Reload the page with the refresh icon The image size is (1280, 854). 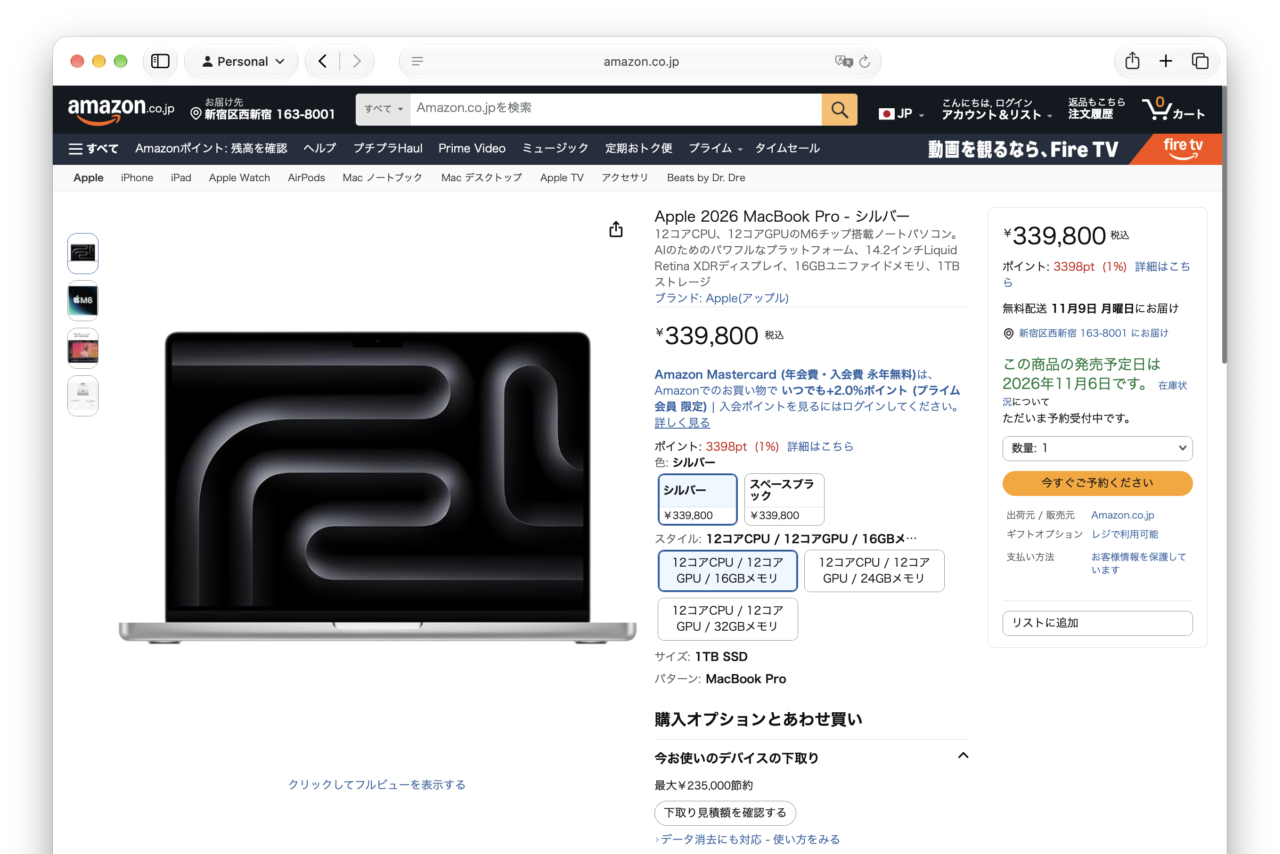[865, 62]
